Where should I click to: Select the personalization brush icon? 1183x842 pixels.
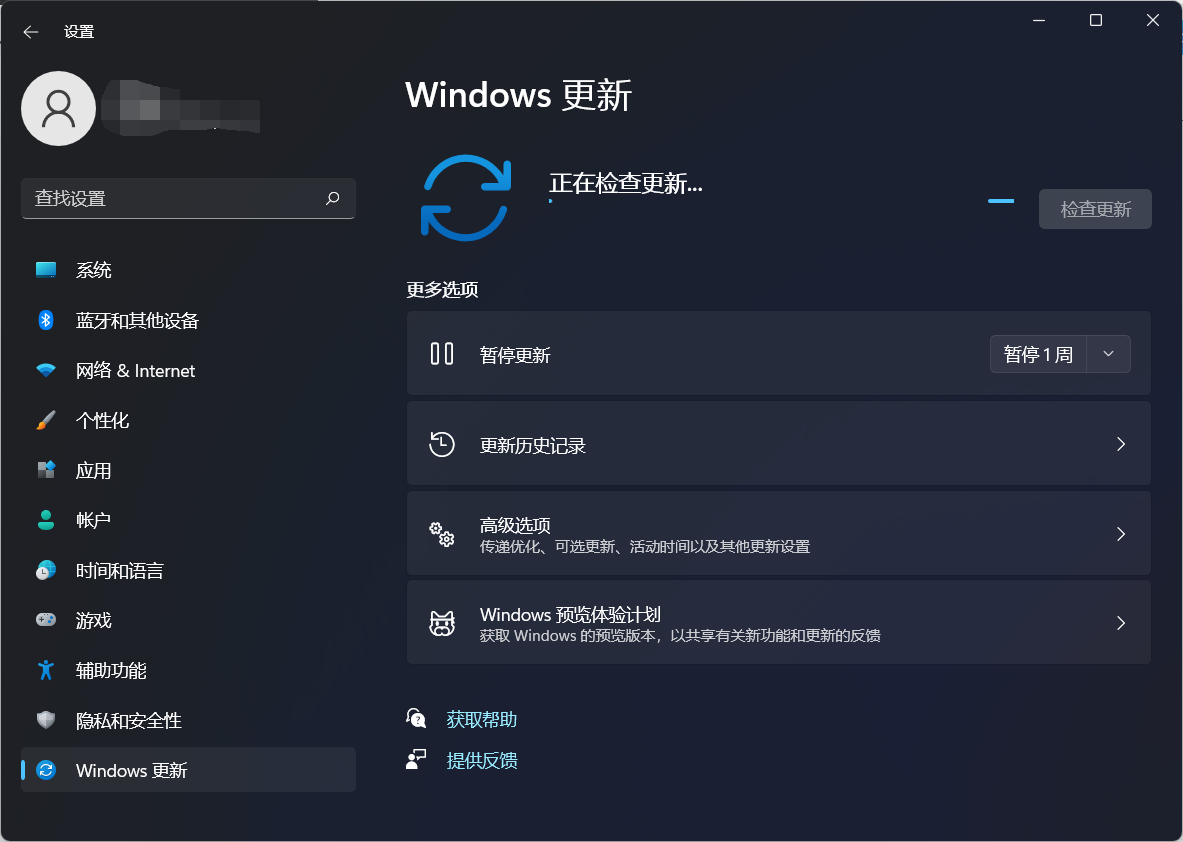tap(45, 420)
